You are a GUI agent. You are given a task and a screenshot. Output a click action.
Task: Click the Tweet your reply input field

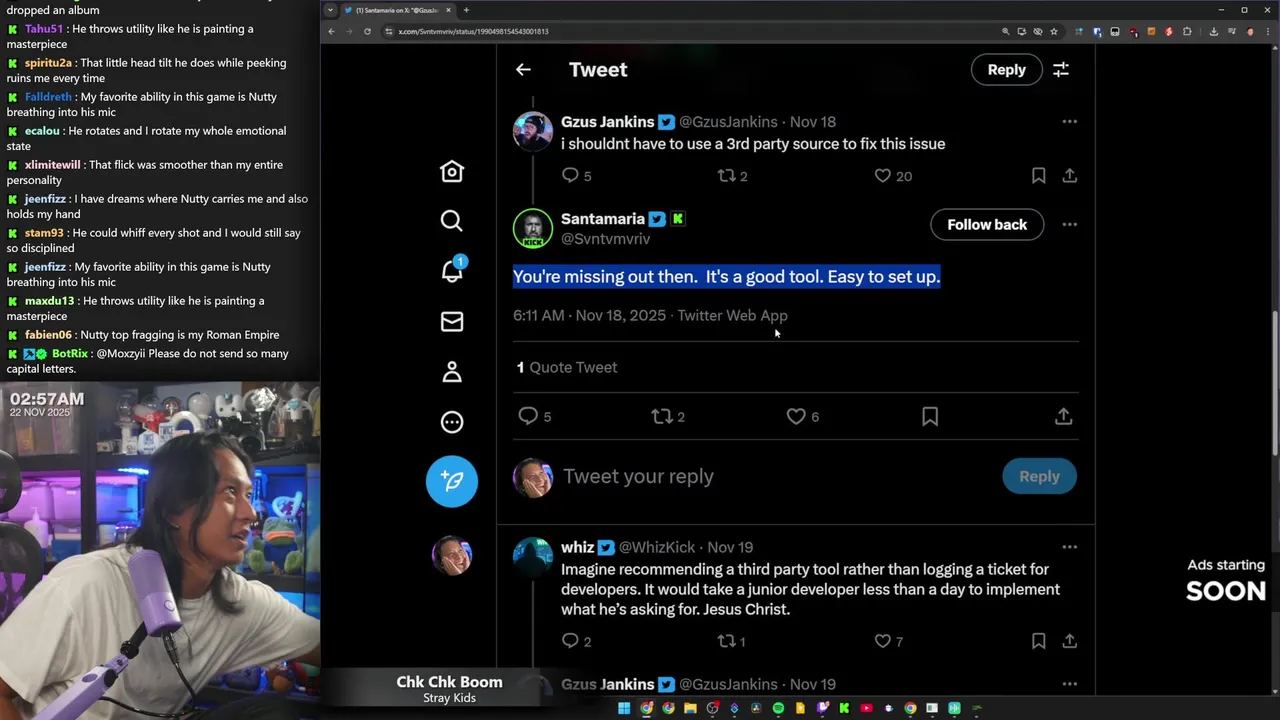pyautogui.click(x=775, y=477)
